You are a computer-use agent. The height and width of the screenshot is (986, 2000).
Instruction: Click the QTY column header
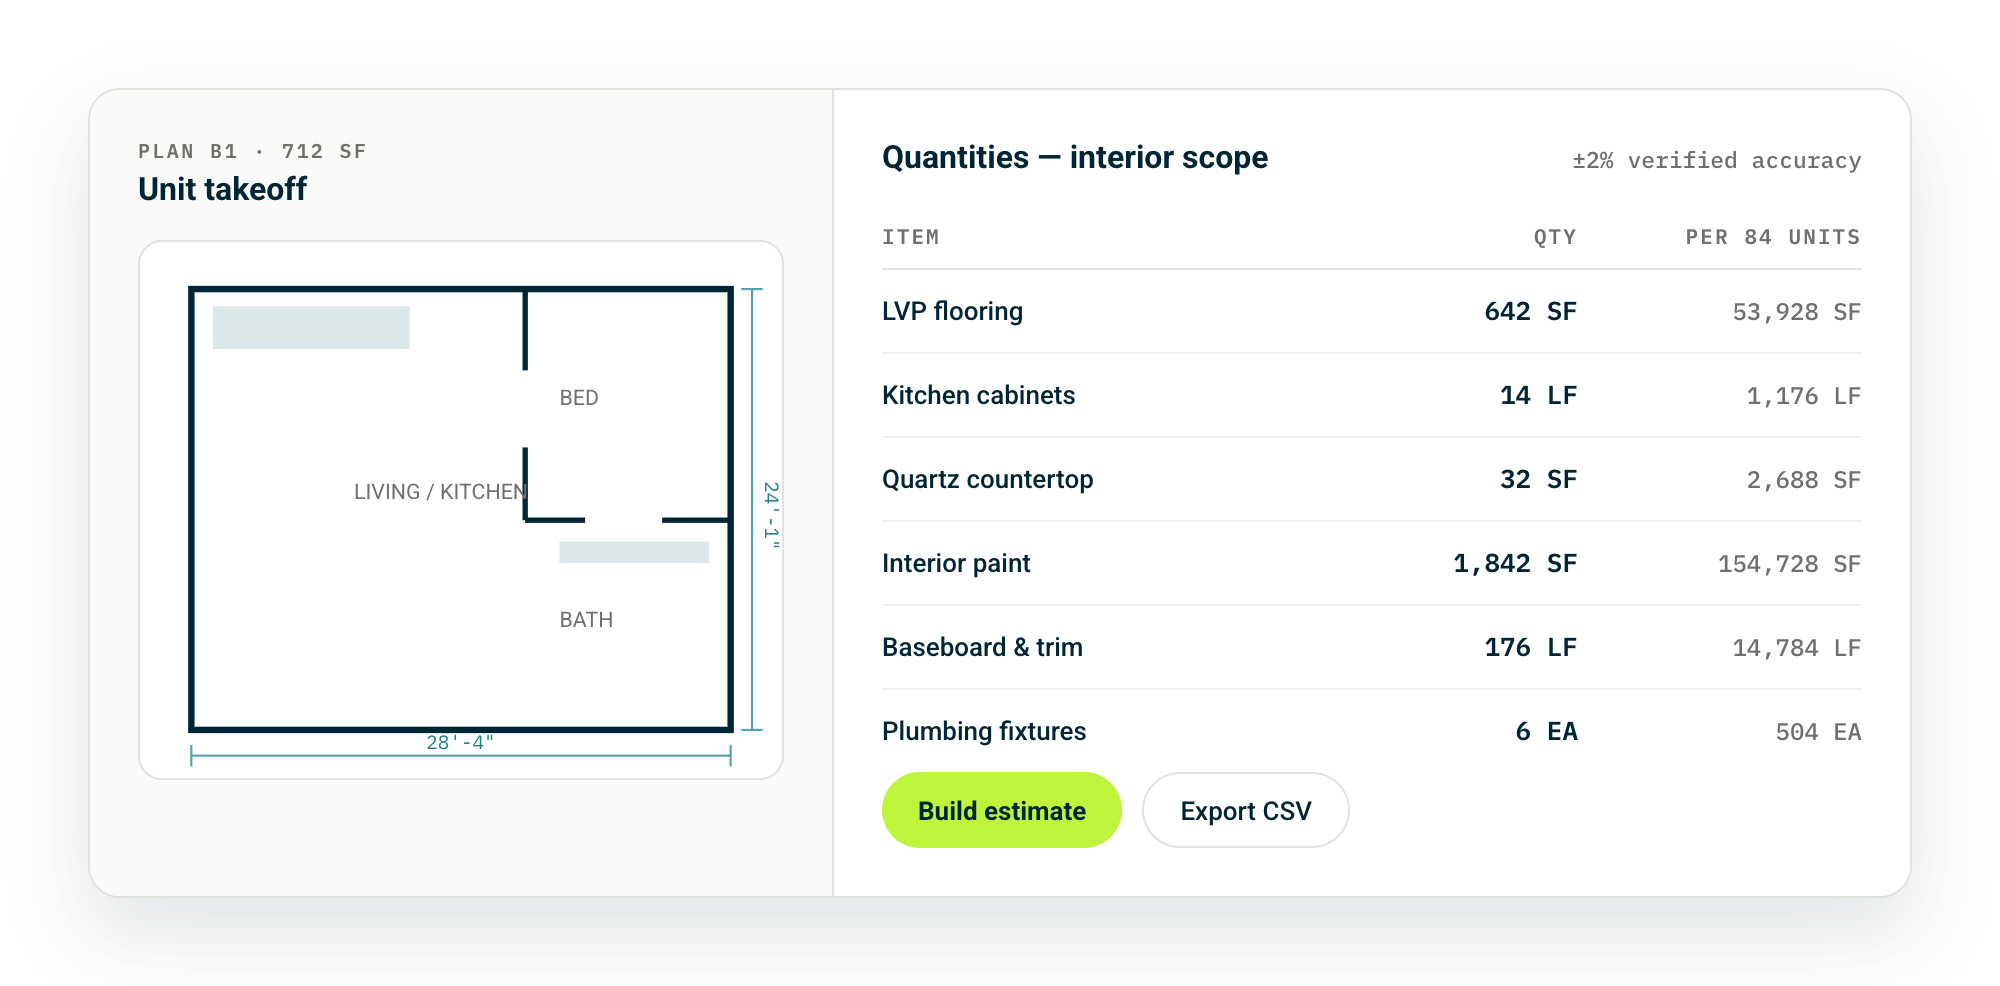(x=1555, y=237)
